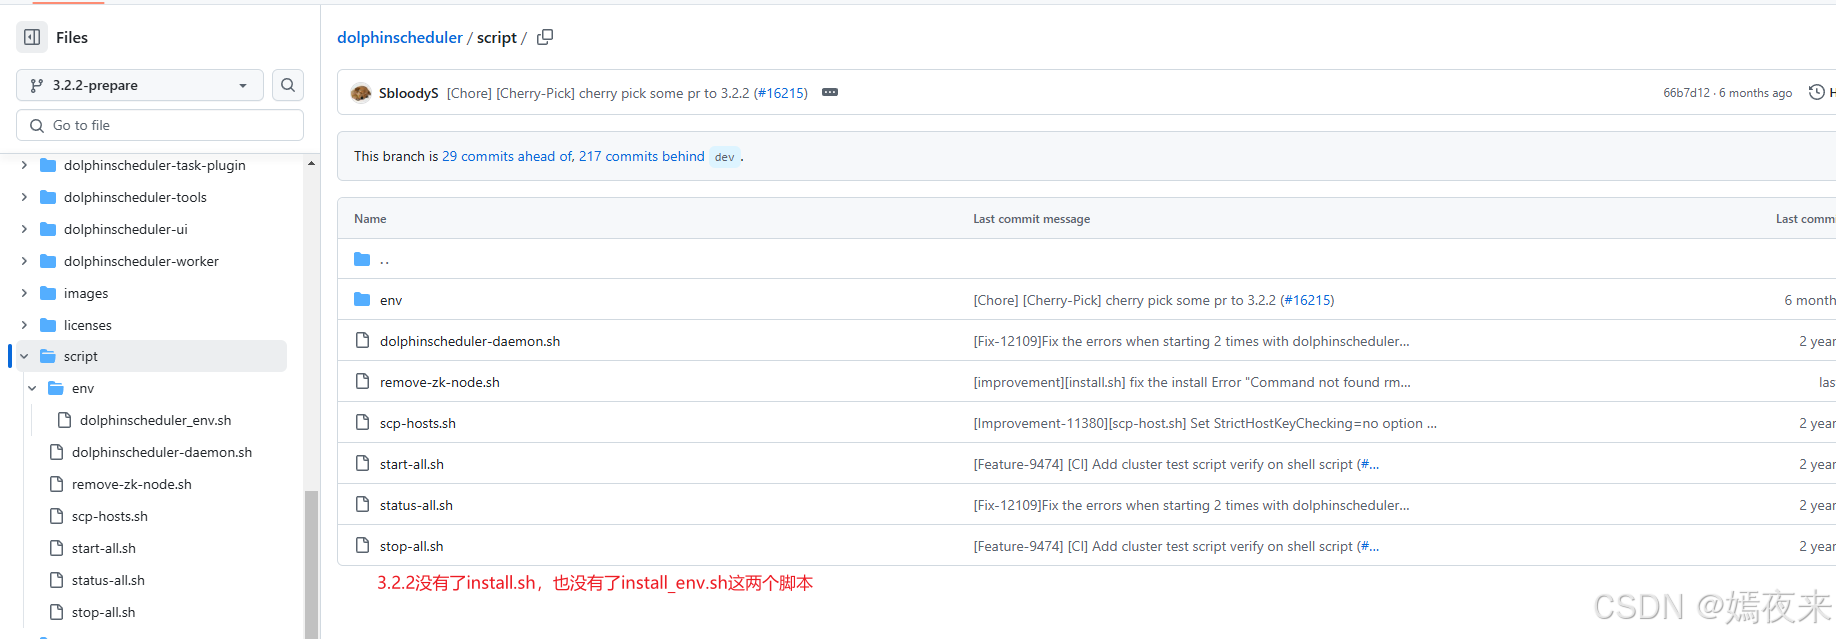Open dolphinscheduler-daemon.sh in file list
Screen dimensions: 1836x639
(470, 341)
